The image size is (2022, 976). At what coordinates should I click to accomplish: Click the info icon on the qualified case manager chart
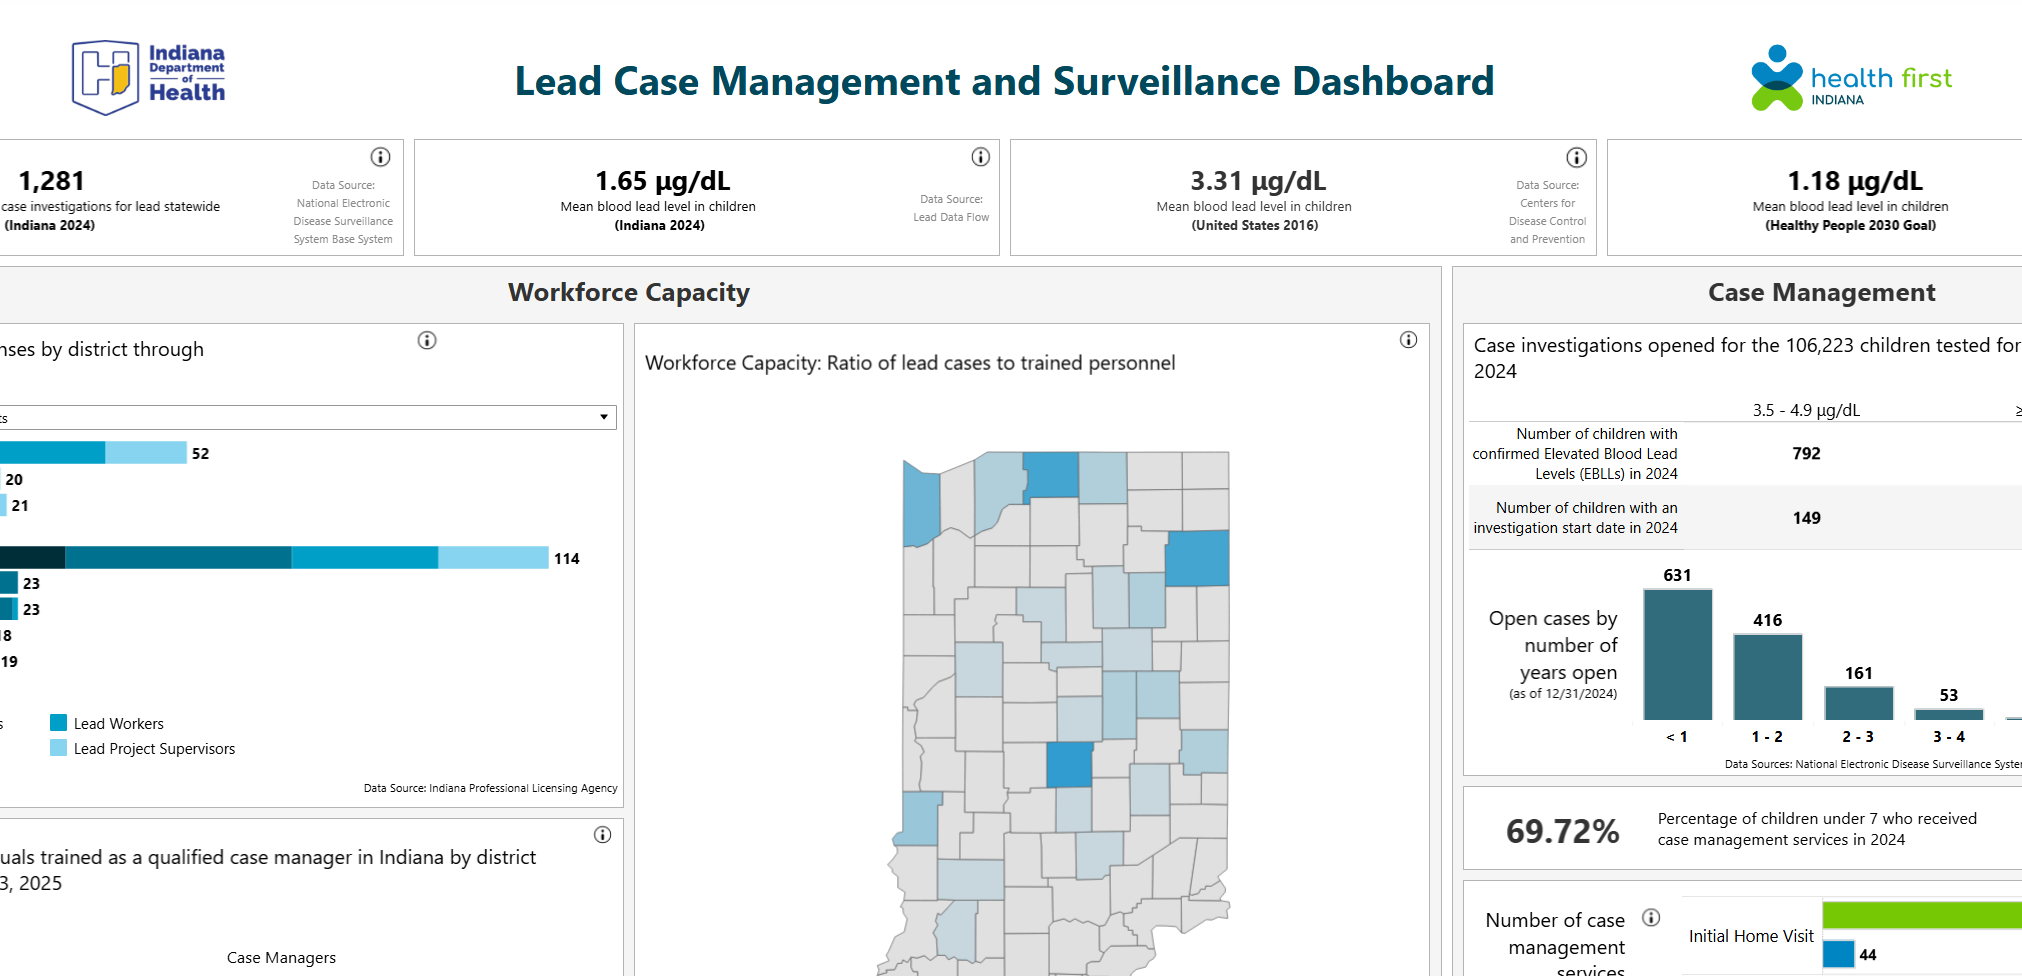tap(602, 835)
